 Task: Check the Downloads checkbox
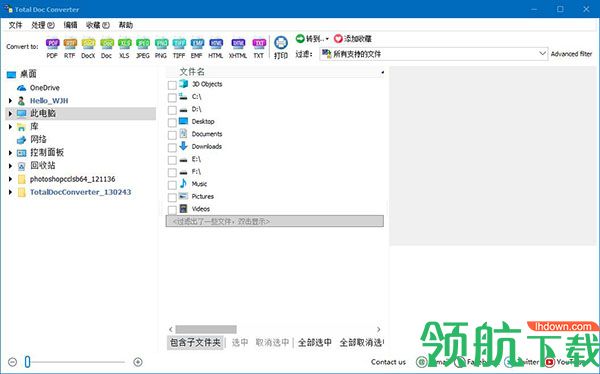point(172,147)
